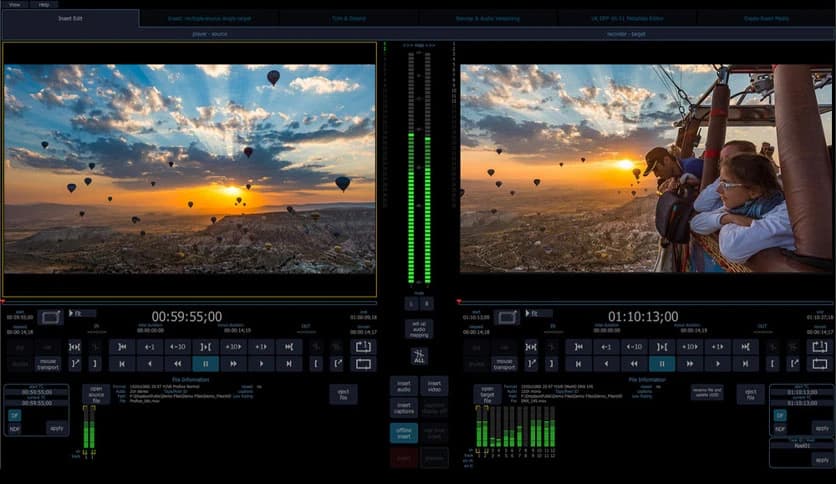Rewind the recorder target player
Screen dimensions: 836x484
point(634,364)
